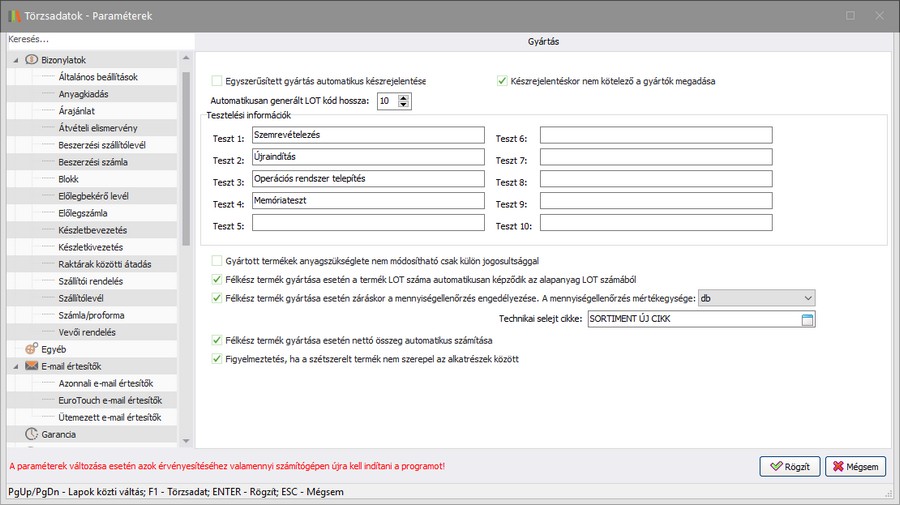Cancel with the Mégsem button
Screen dimensions: 900x505
tap(856, 466)
